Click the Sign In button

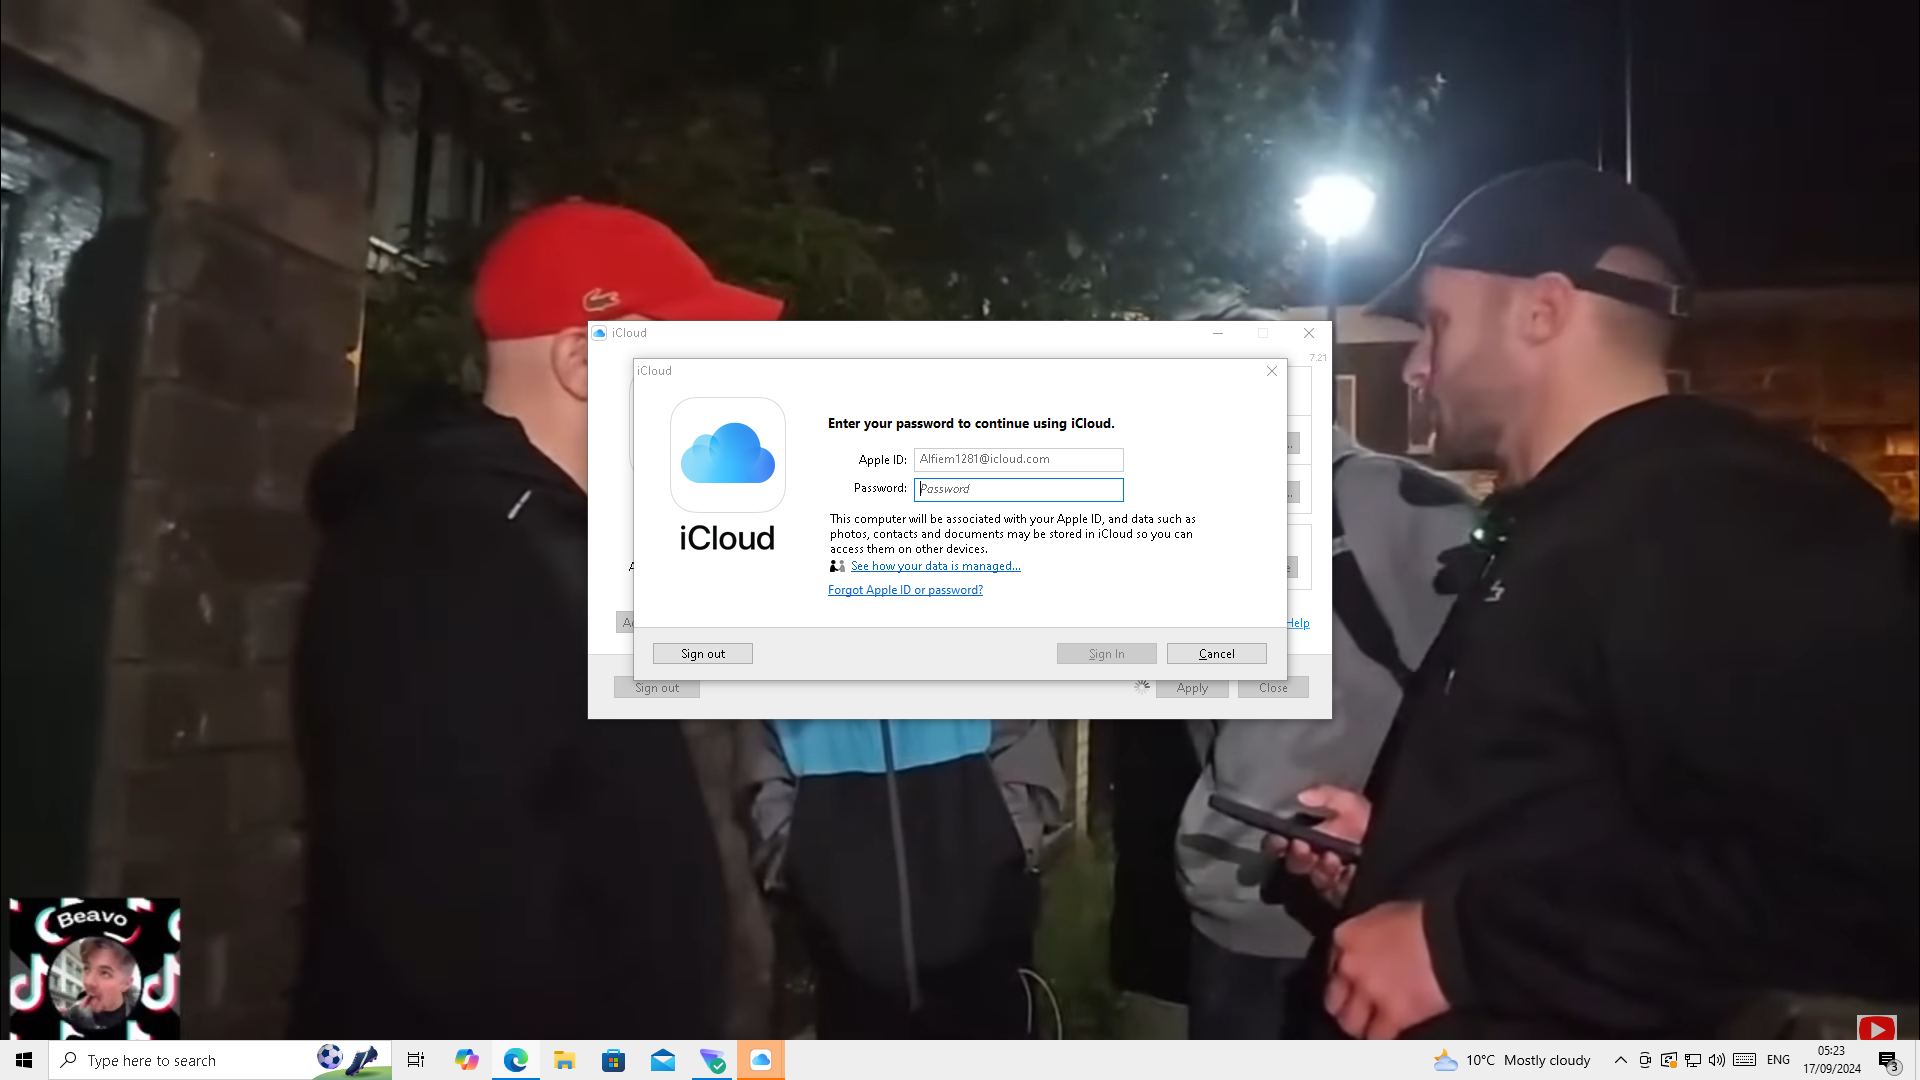(x=1106, y=654)
